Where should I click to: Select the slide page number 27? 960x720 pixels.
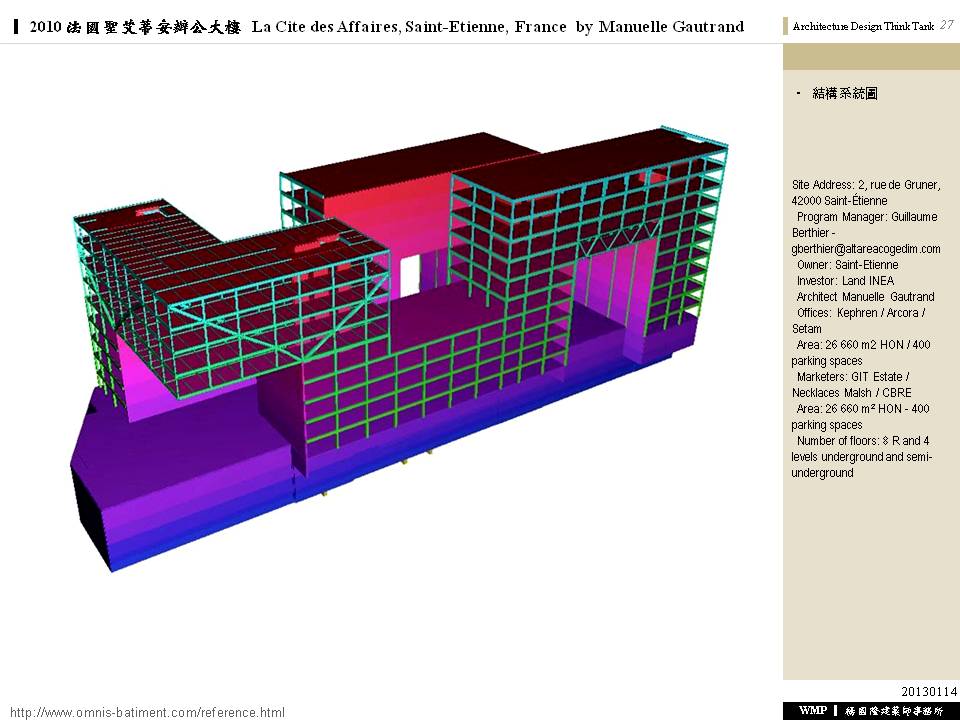[x=946, y=25]
